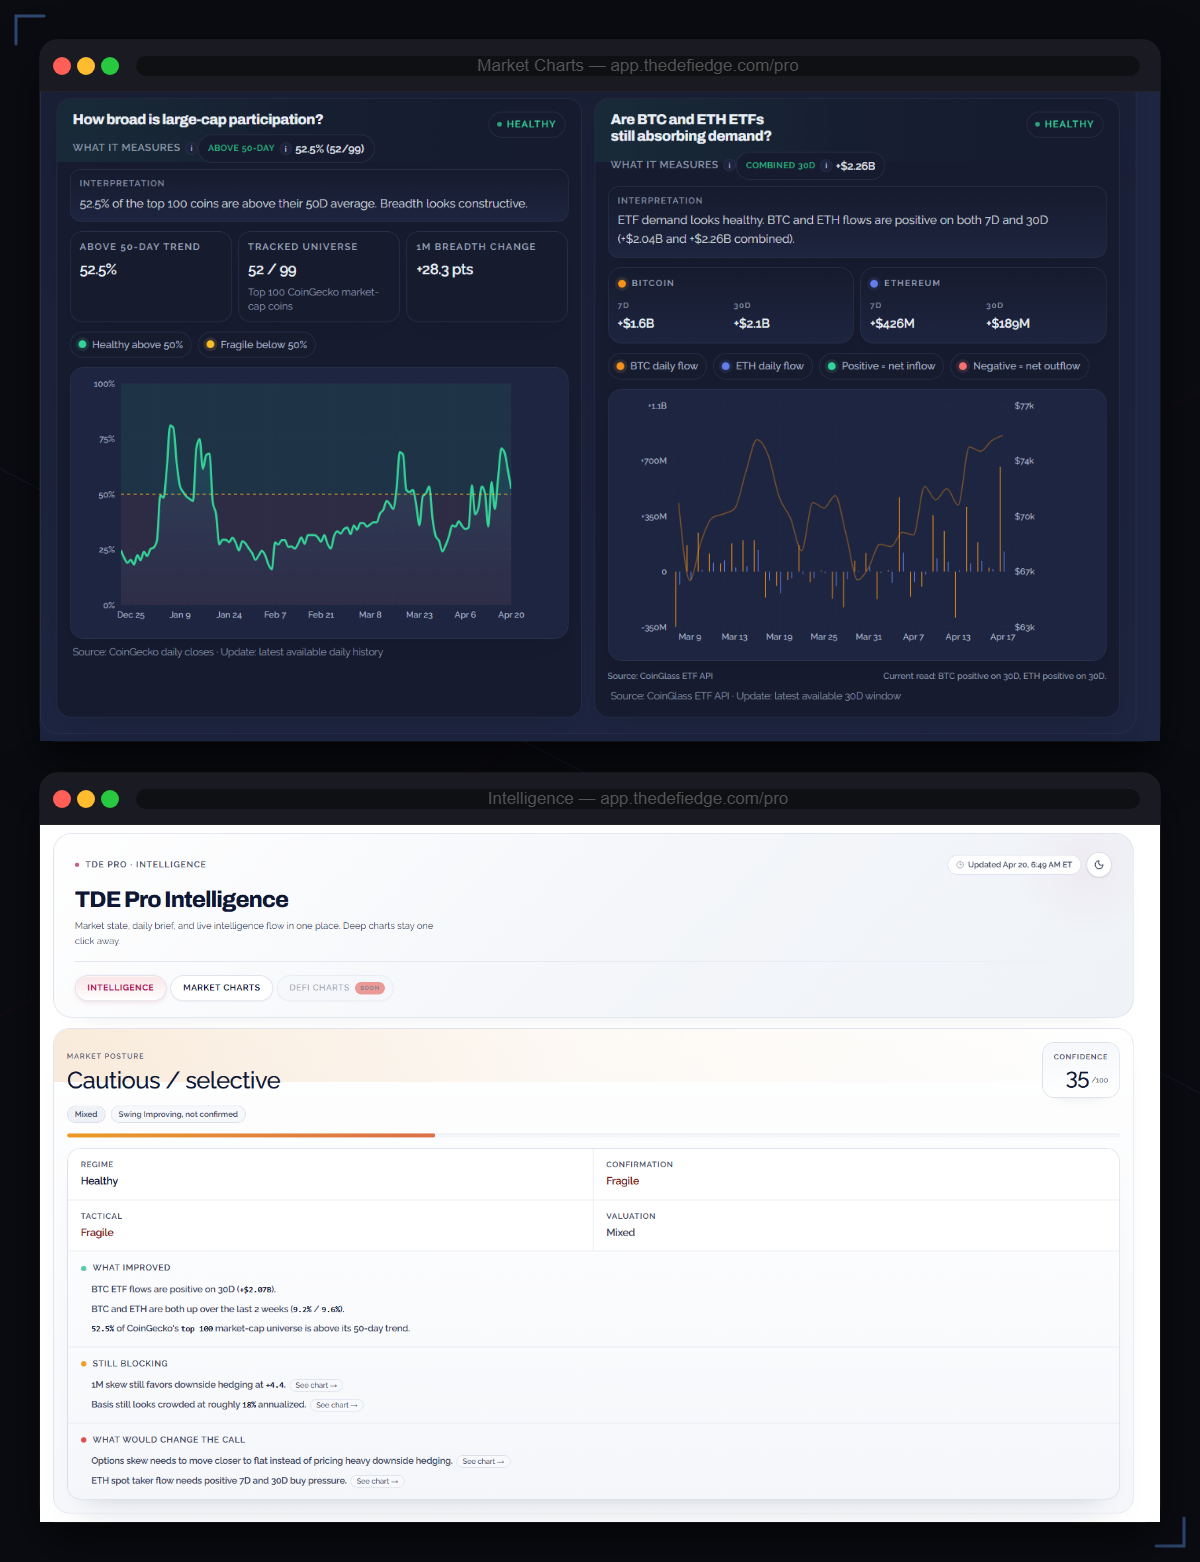Switch to the Market Charts tab
1200x1562 pixels.
pos(221,988)
